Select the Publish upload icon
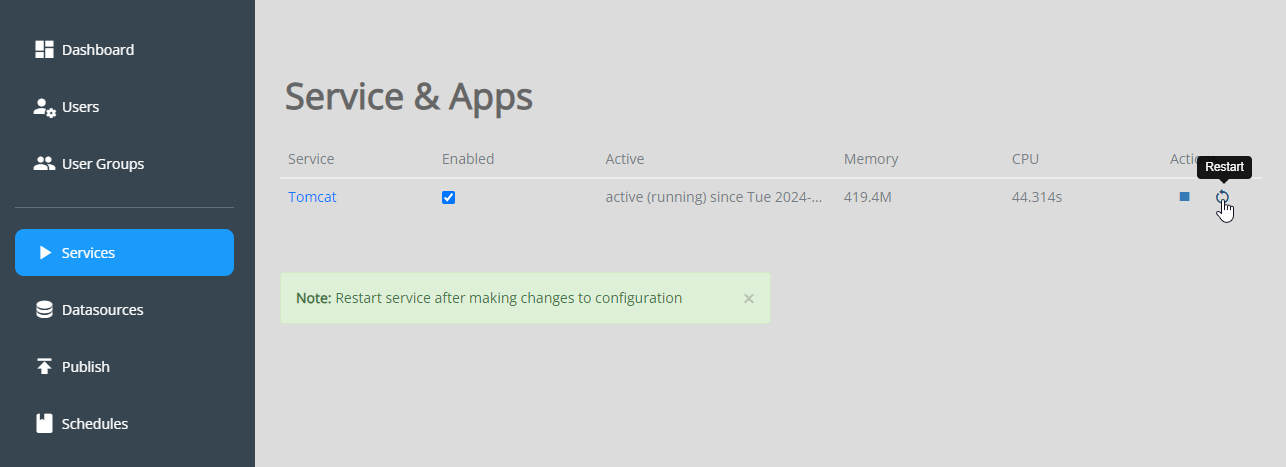 (44, 367)
